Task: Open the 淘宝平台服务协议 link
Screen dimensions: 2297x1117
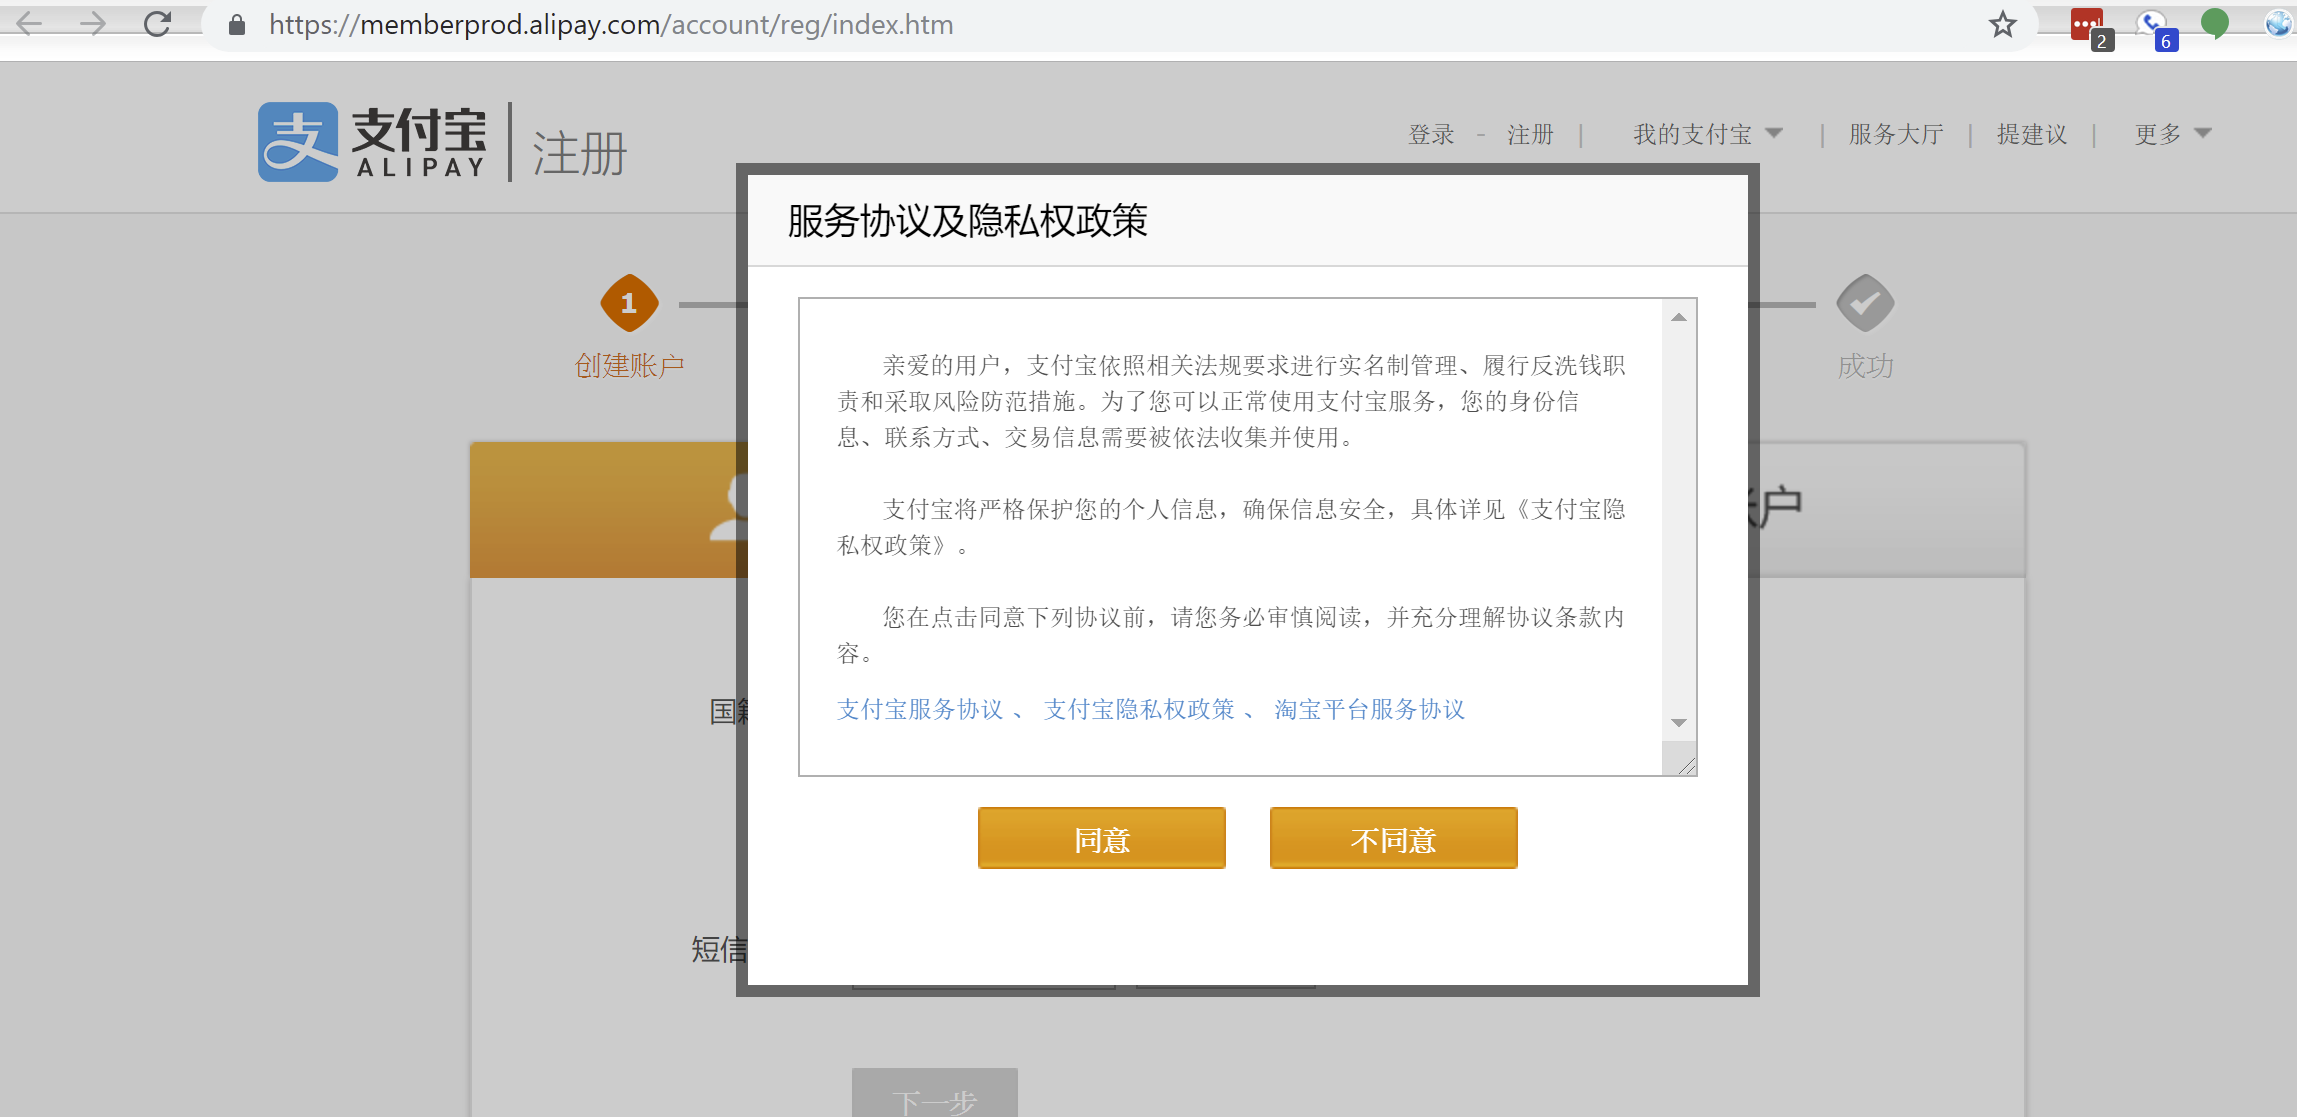Action: pos(1369,709)
